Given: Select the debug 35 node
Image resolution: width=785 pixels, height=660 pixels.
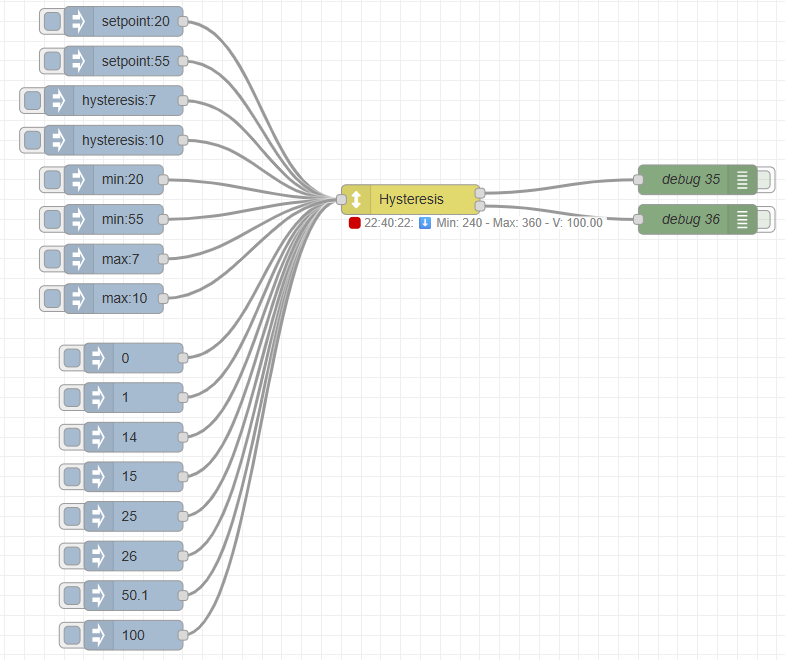Looking at the screenshot, I should click(697, 179).
